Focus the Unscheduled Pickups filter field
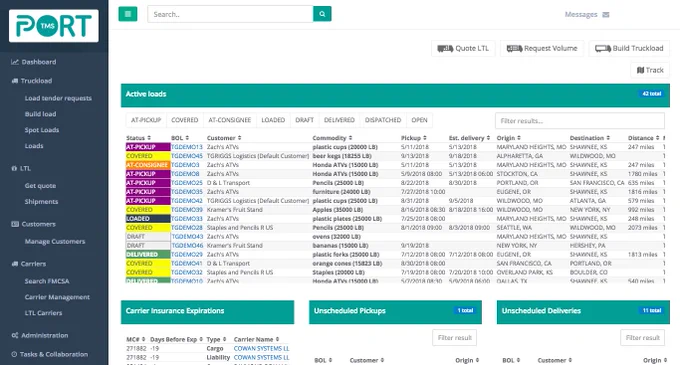The width and height of the screenshot is (680, 365). (x=454, y=338)
